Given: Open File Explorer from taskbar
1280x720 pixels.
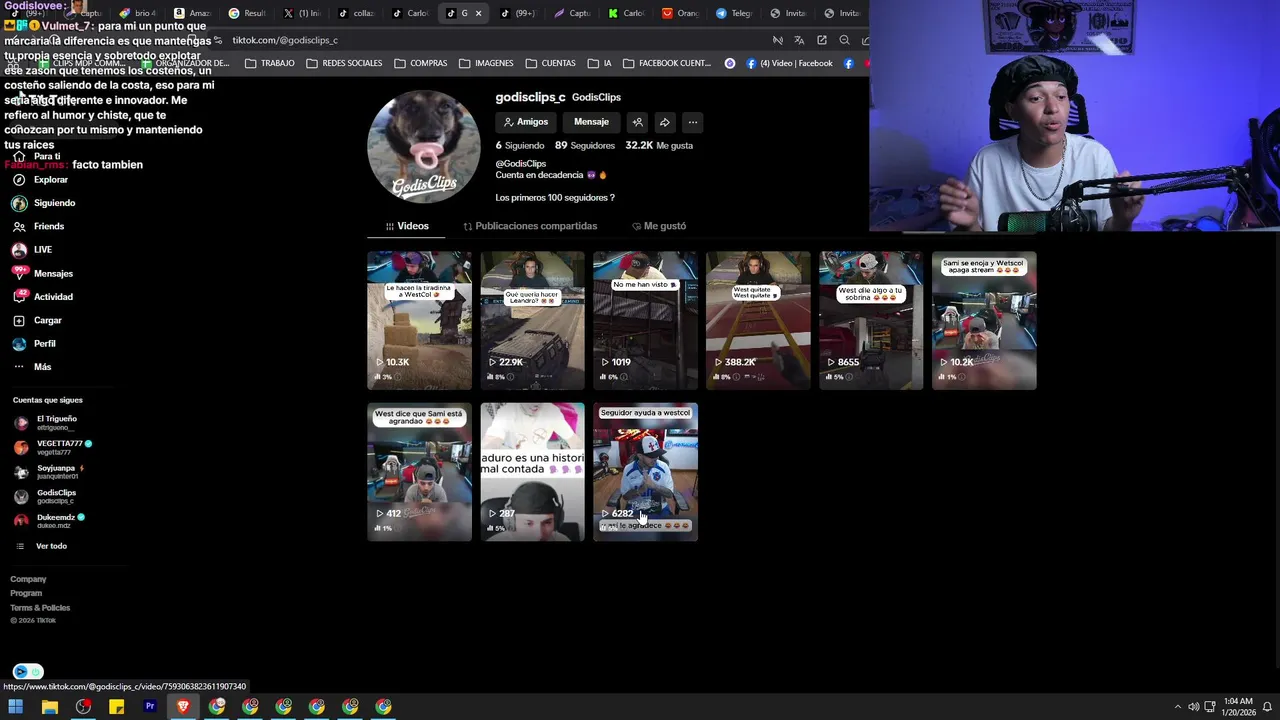Looking at the screenshot, I should pyautogui.click(x=50, y=706).
